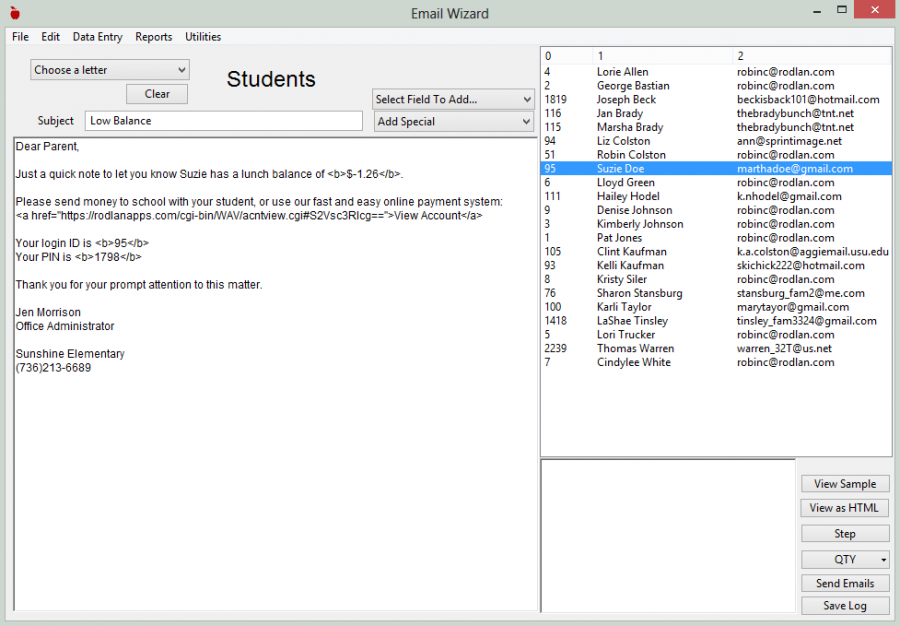Select the Marsha Brady row
The image size is (900, 626).
tap(716, 127)
